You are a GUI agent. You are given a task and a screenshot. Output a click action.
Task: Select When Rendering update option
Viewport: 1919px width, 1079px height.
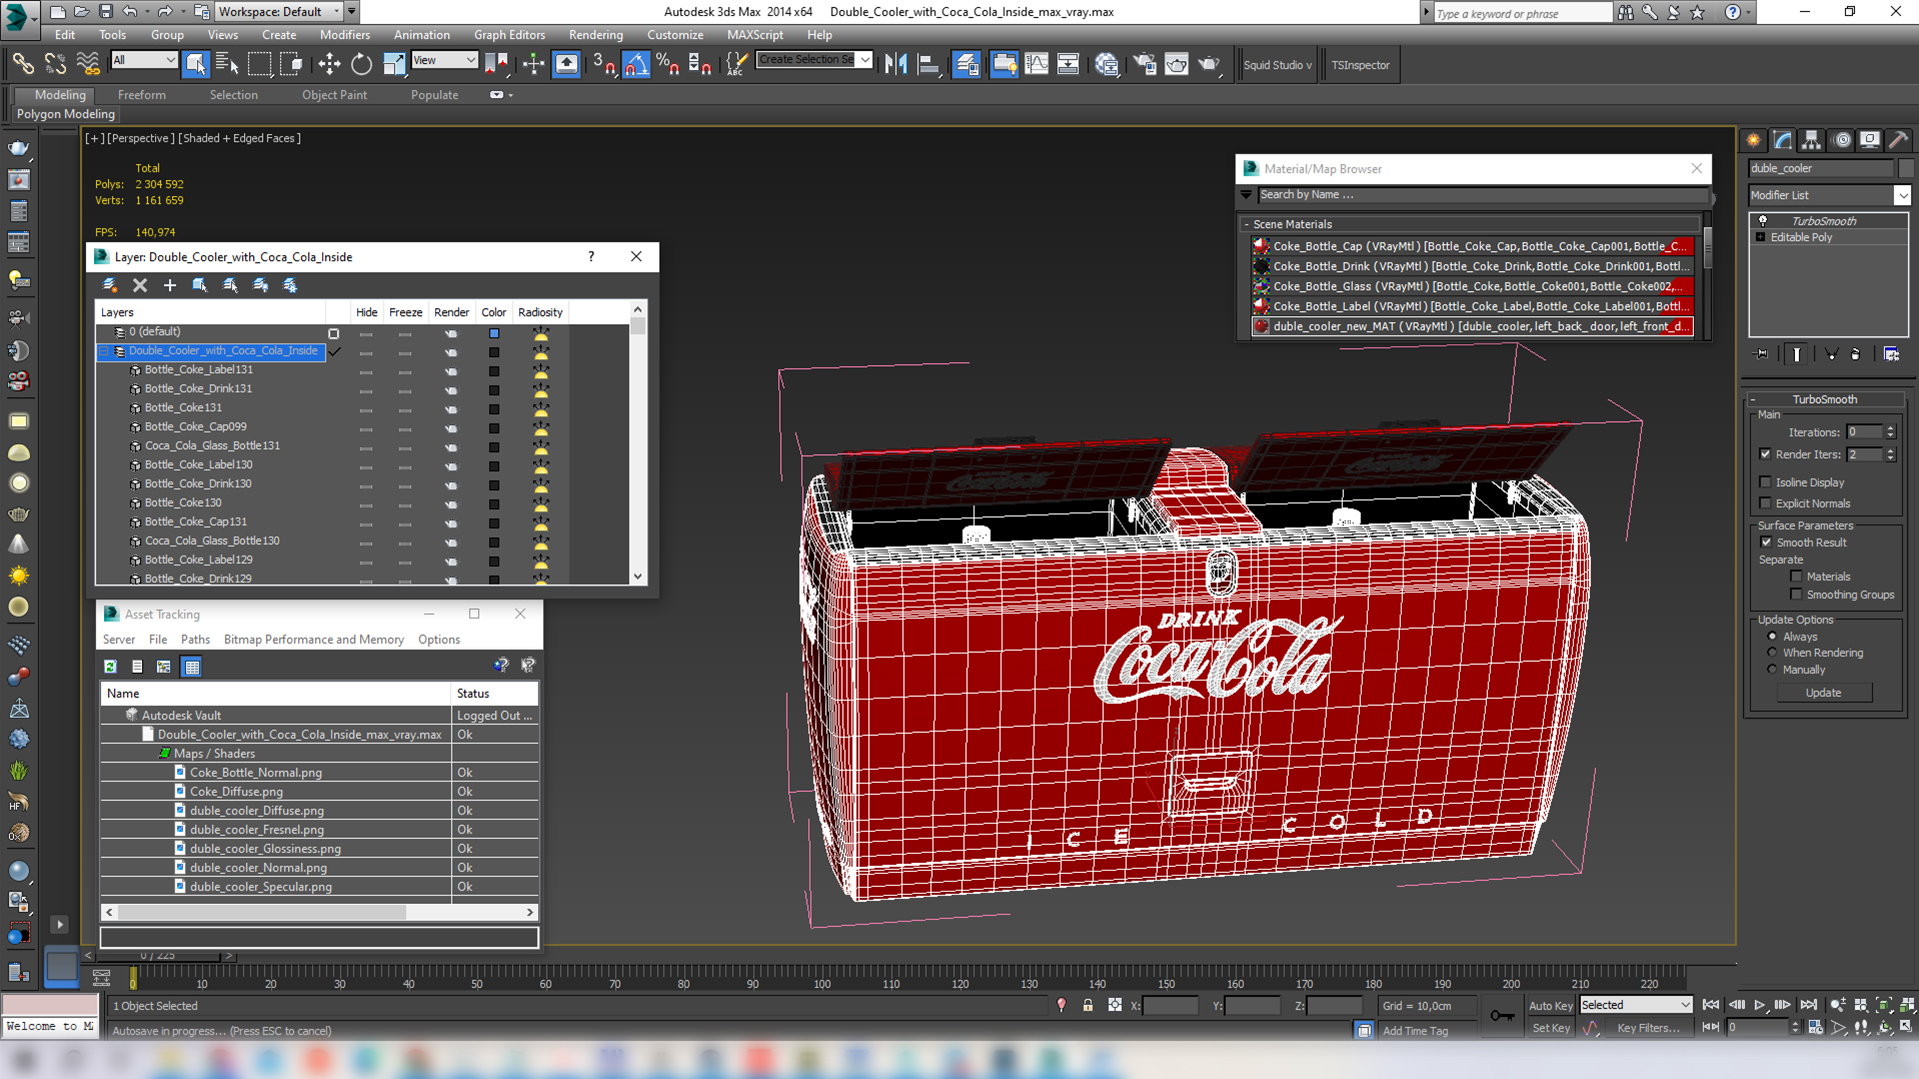point(1772,652)
